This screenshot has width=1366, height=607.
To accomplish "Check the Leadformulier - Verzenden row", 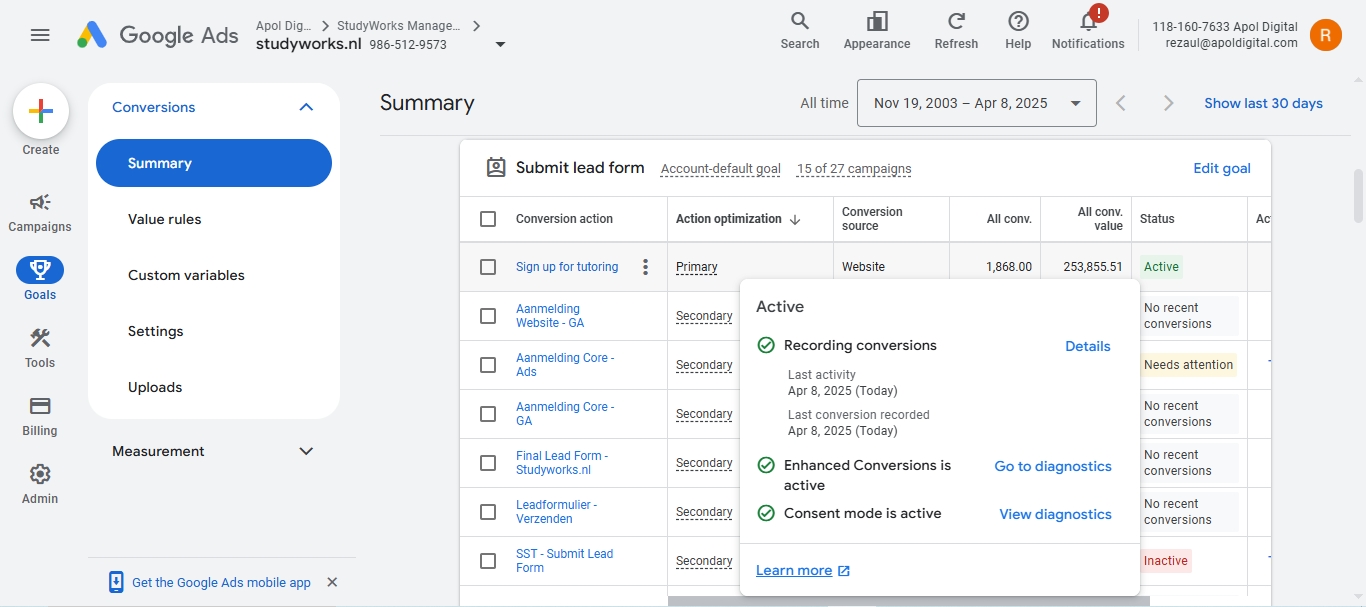I will [x=488, y=512].
